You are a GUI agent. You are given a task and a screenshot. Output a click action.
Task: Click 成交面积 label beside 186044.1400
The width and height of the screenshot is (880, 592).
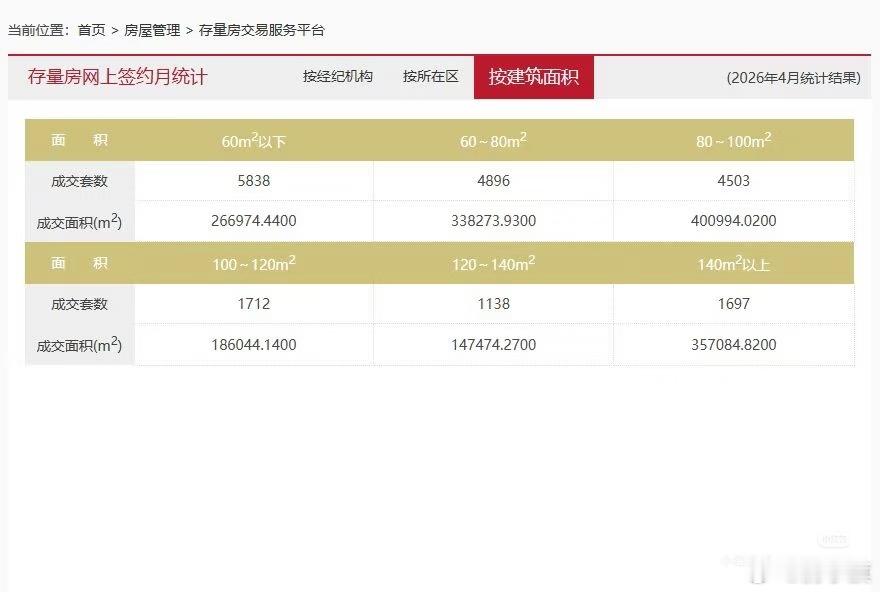pos(79,345)
